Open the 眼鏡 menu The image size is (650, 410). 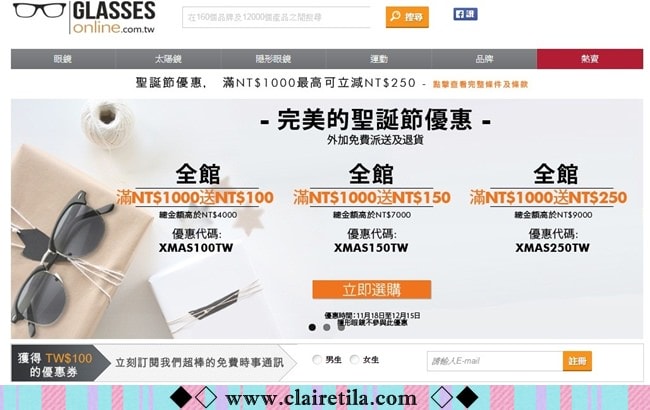63,59
